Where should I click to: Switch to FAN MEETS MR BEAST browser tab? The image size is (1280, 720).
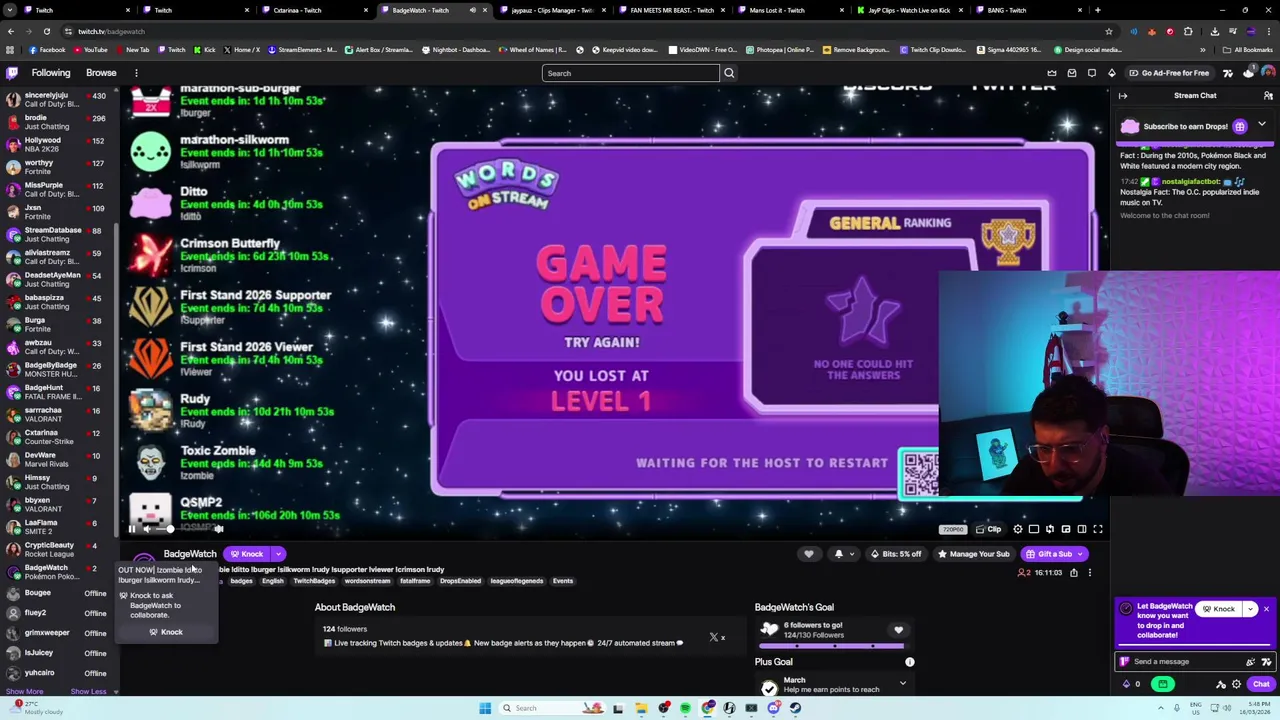671,10
